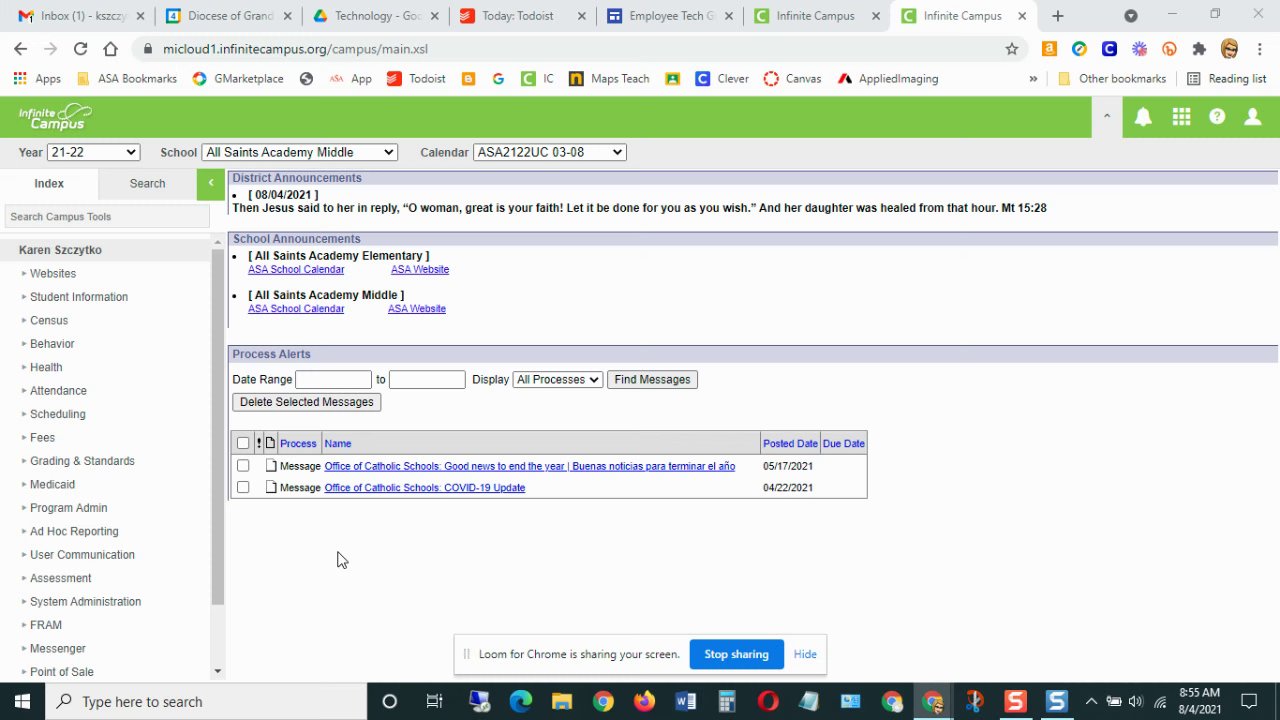Screen dimensions: 1280x720
Task: Click the sidebar scroll down arrow
Action: coord(218,672)
